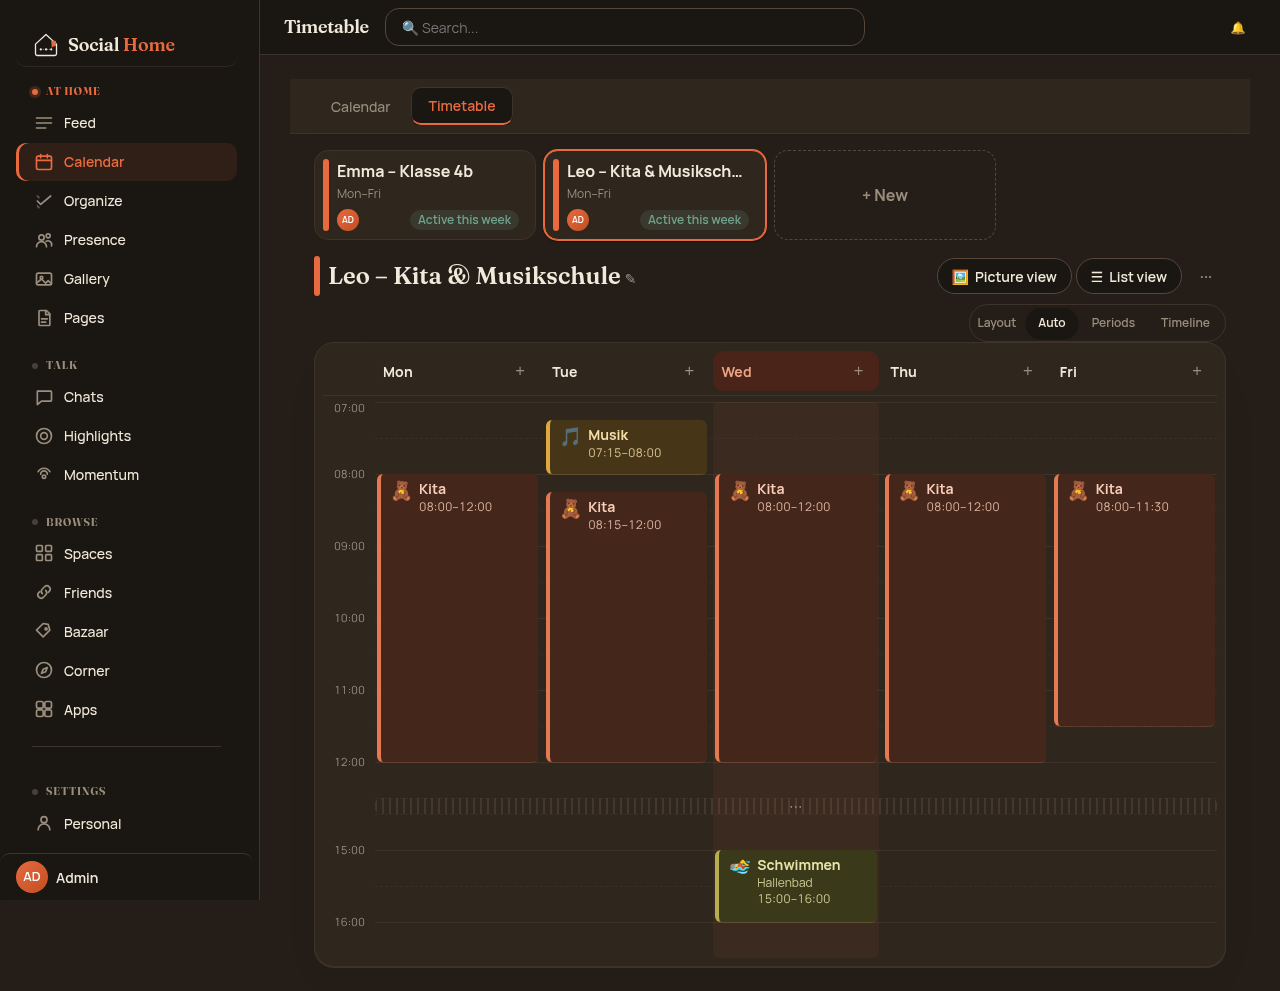The image size is (1280, 991).
Task: Open the Gallery section
Action: tap(127, 279)
